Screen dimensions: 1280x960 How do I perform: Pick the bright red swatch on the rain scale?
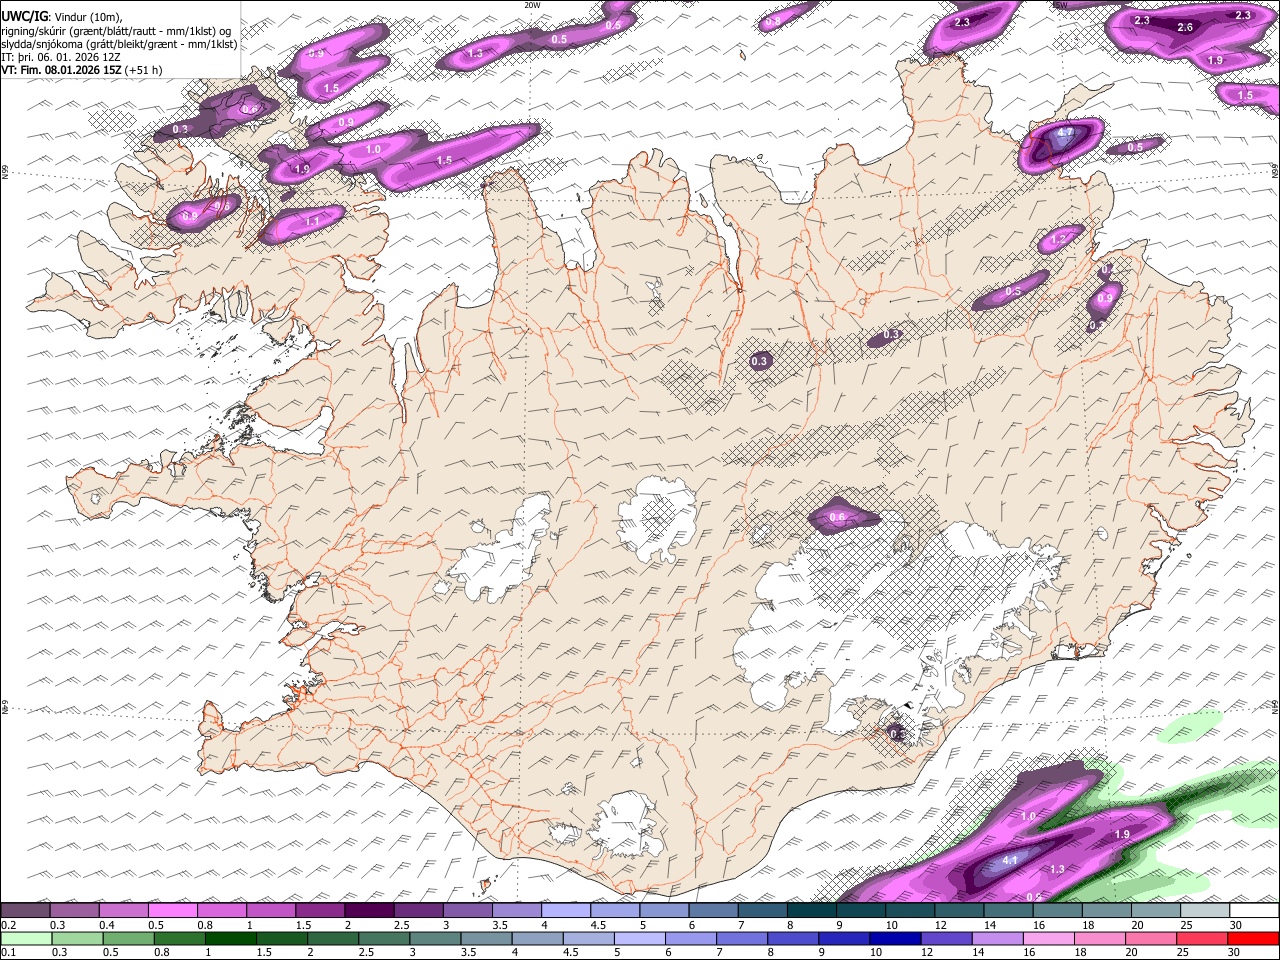click(1253, 938)
